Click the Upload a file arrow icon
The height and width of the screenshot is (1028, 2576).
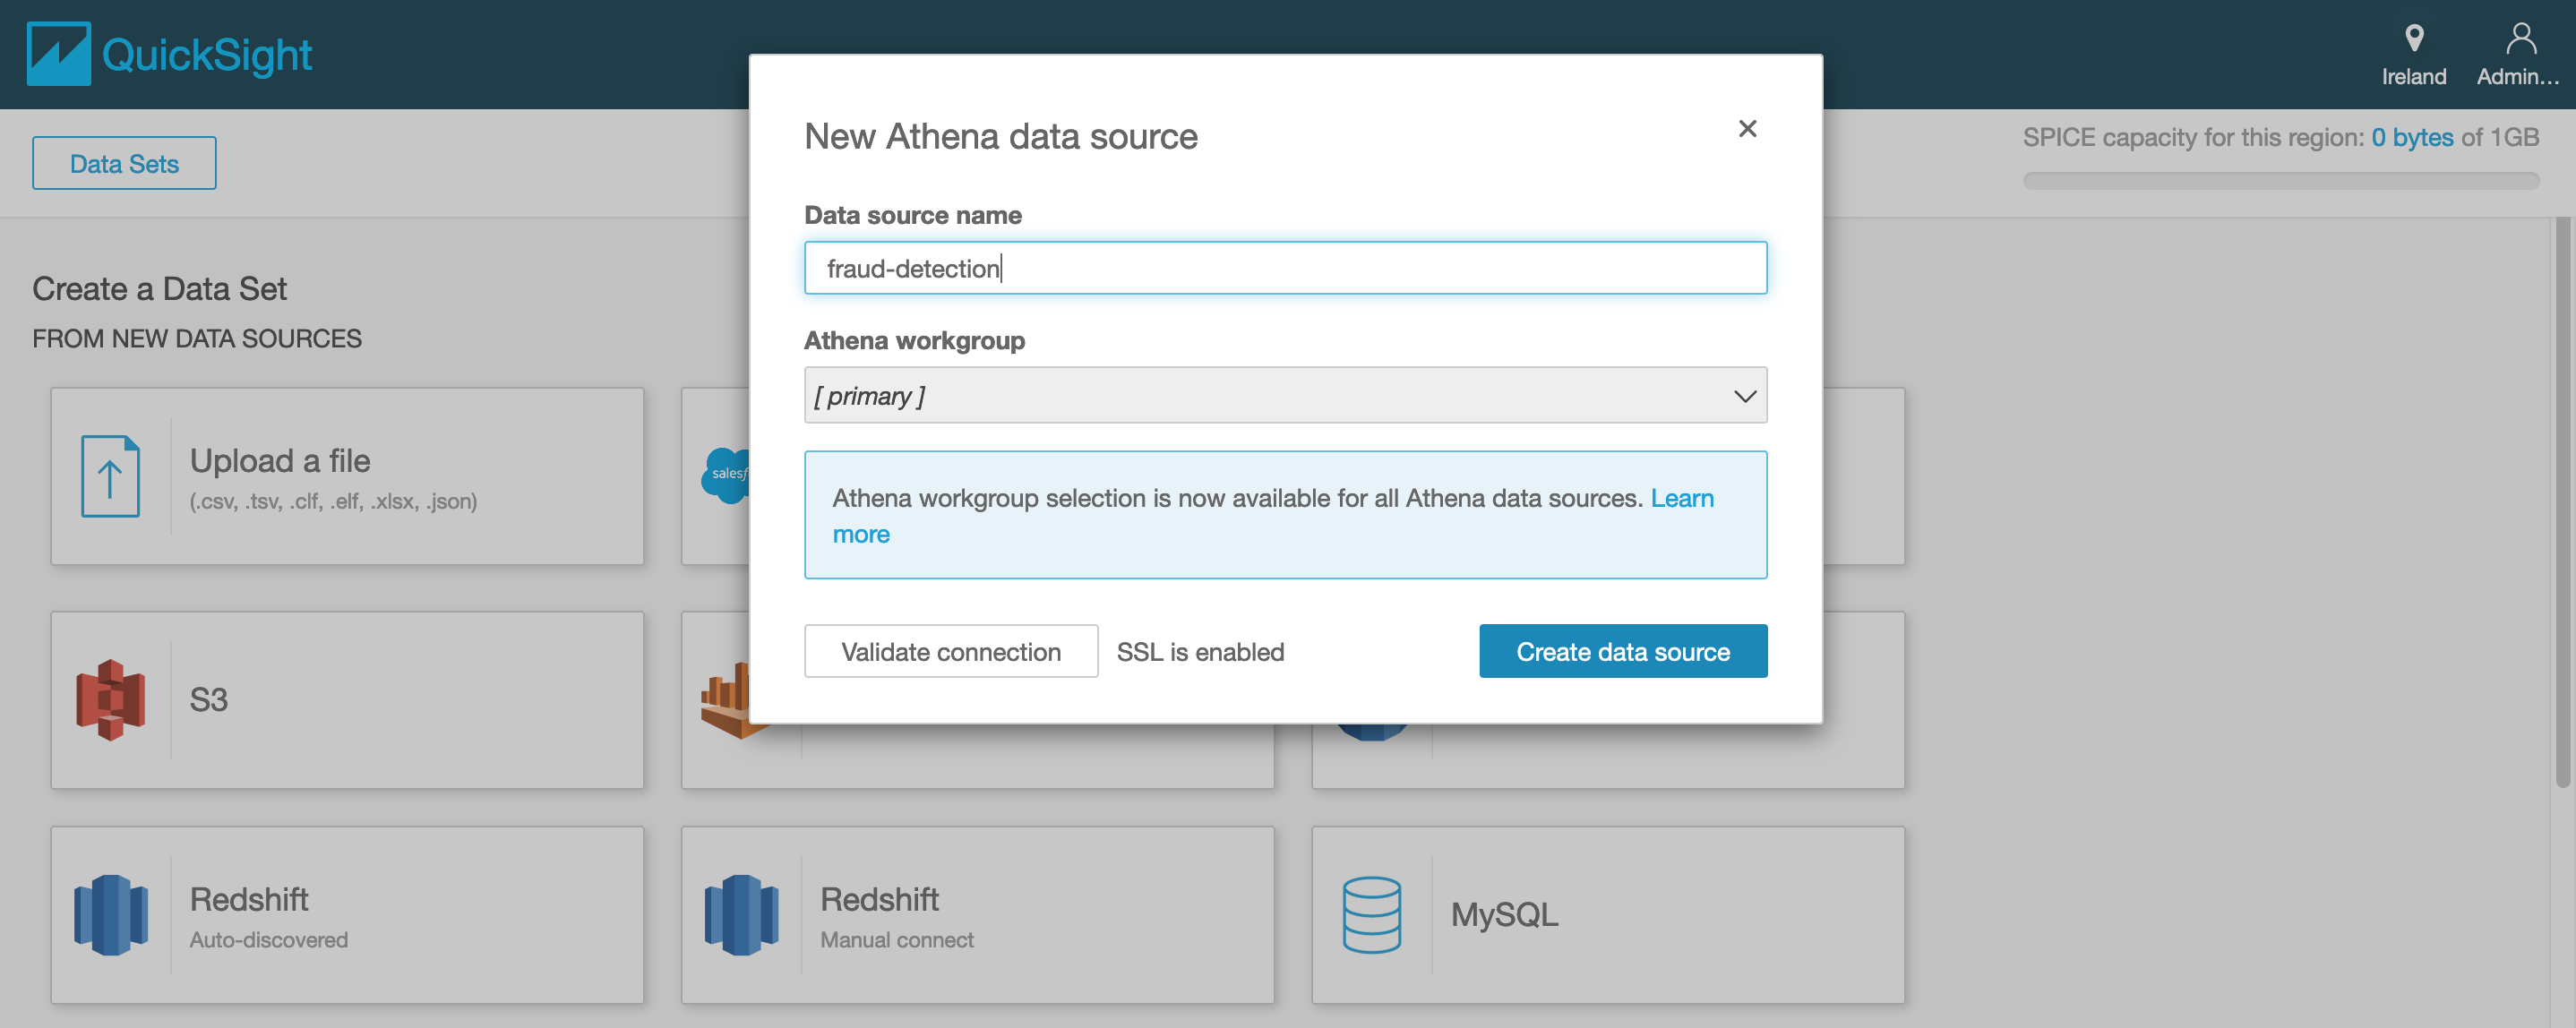(110, 476)
